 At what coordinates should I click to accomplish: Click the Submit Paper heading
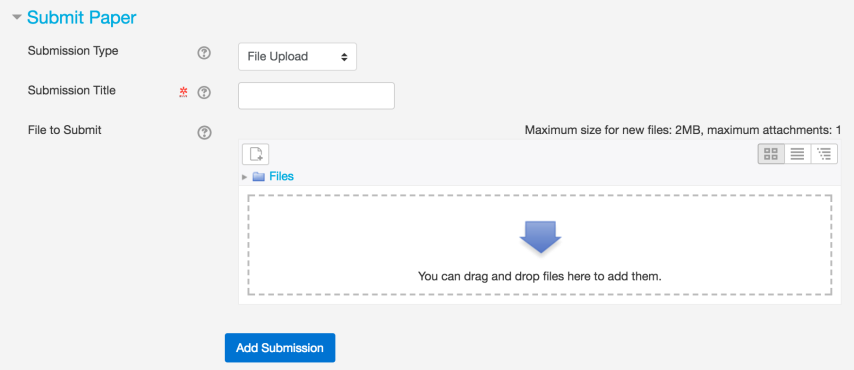[82, 17]
